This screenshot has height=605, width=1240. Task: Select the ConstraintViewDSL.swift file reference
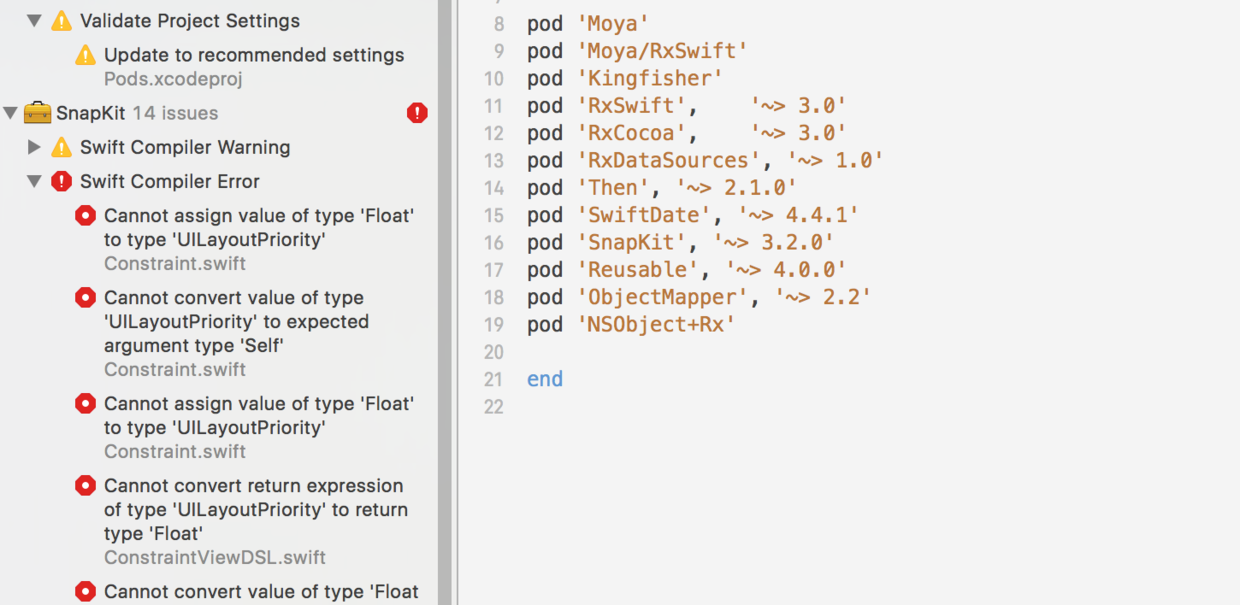(x=215, y=557)
